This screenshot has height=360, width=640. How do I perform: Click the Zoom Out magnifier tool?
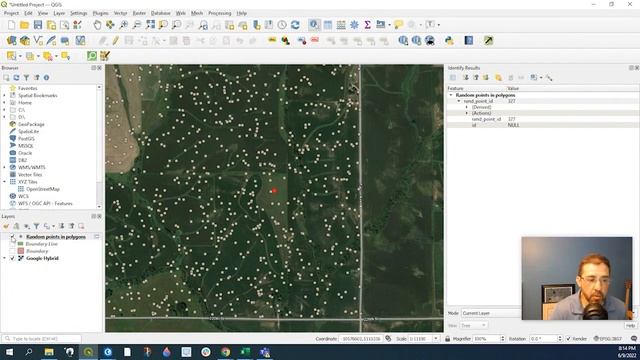click(137, 25)
